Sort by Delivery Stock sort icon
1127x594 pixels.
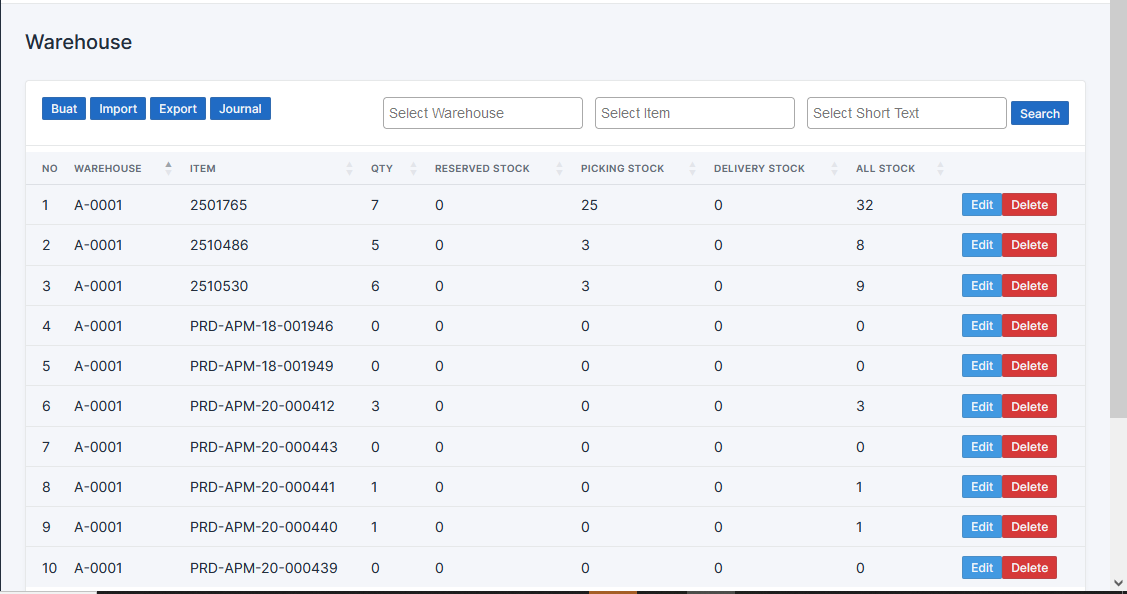pyautogui.click(x=834, y=168)
